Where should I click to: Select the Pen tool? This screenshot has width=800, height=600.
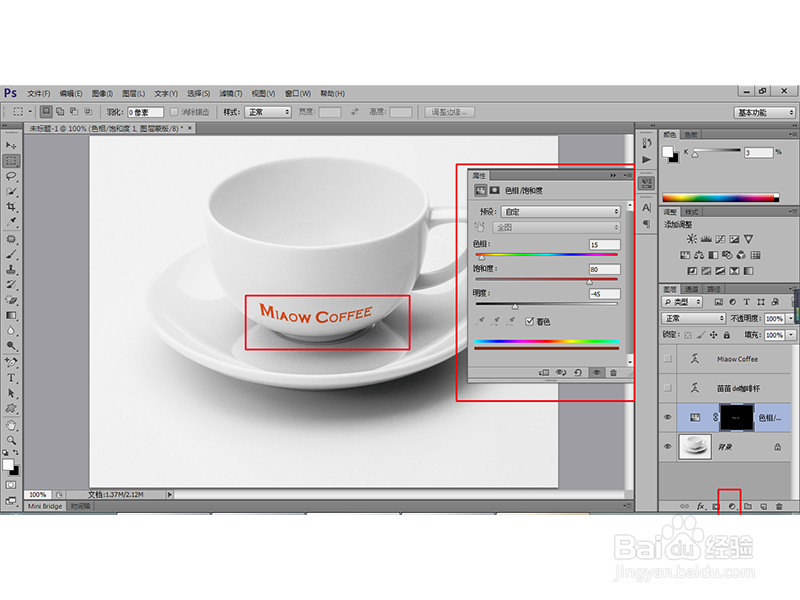pos(11,362)
